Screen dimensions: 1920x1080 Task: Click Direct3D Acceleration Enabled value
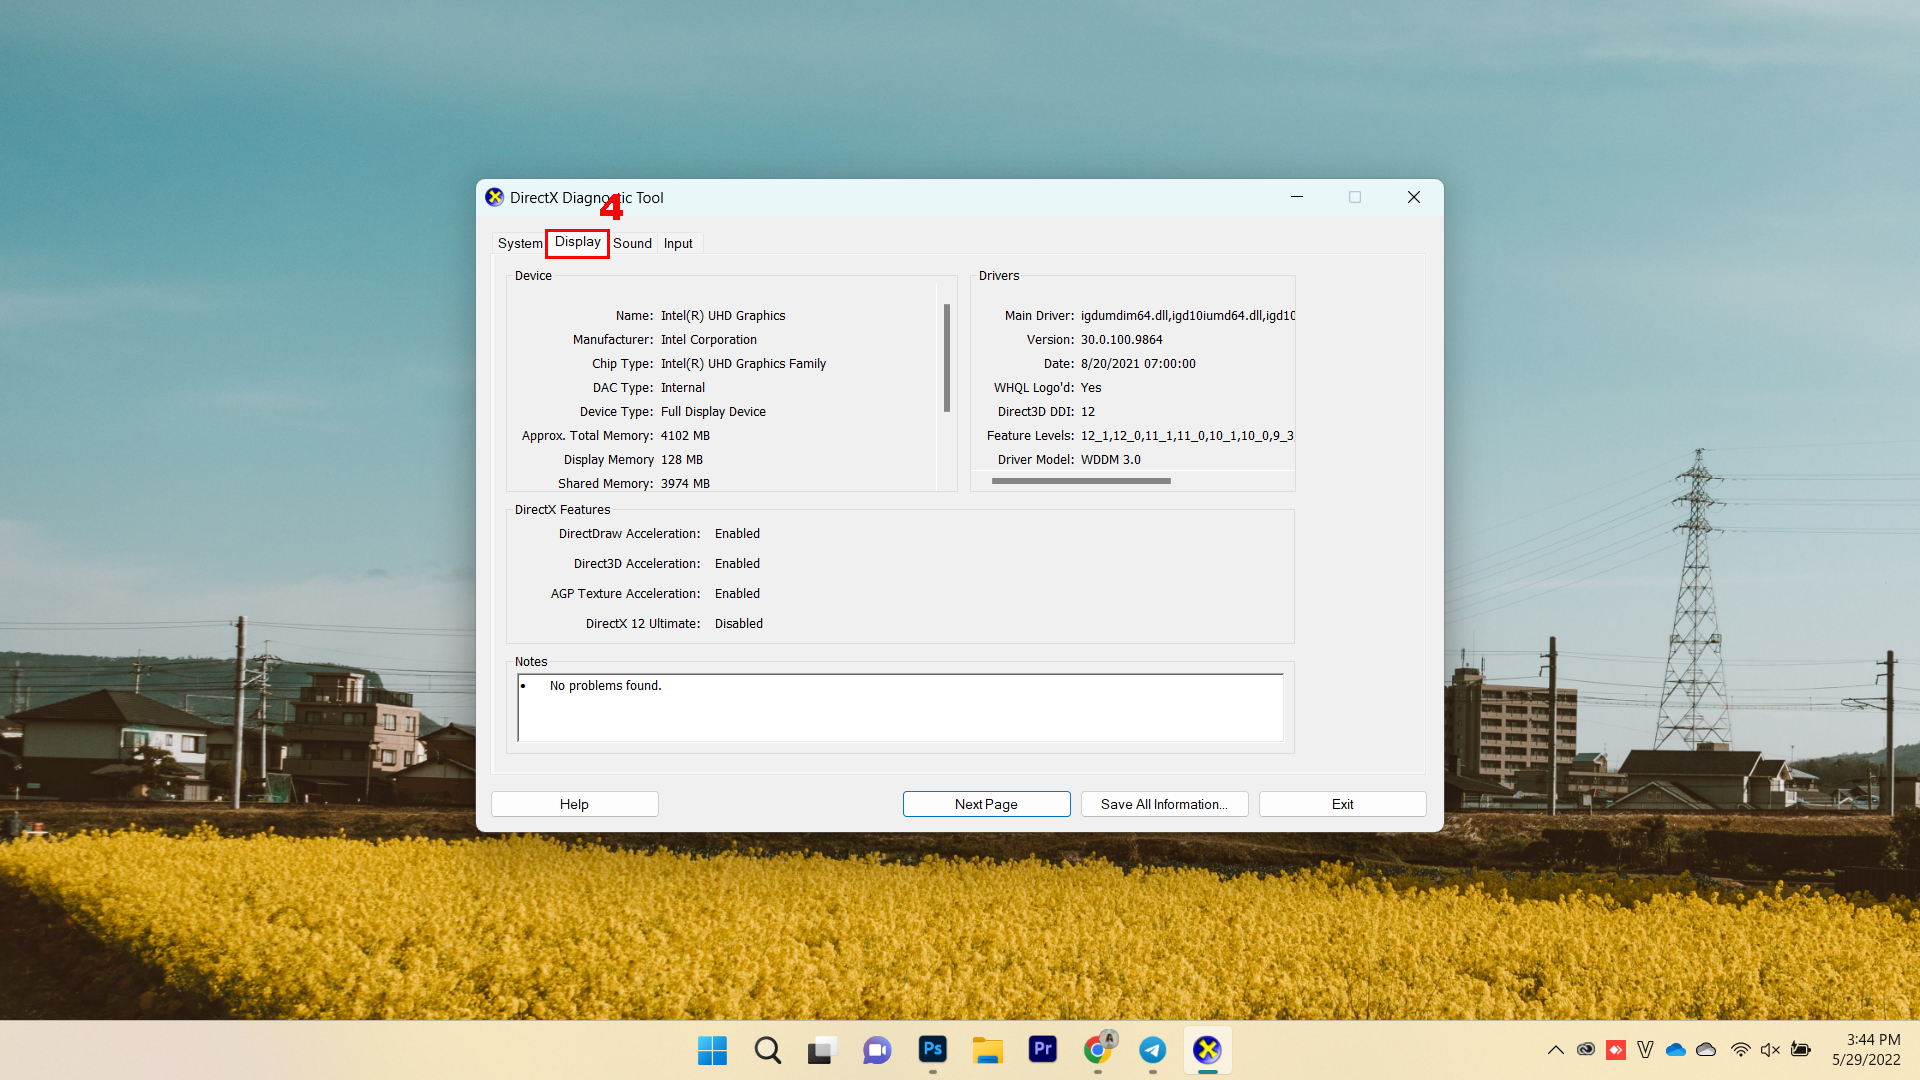pyautogui.click(x=737, y=564)
